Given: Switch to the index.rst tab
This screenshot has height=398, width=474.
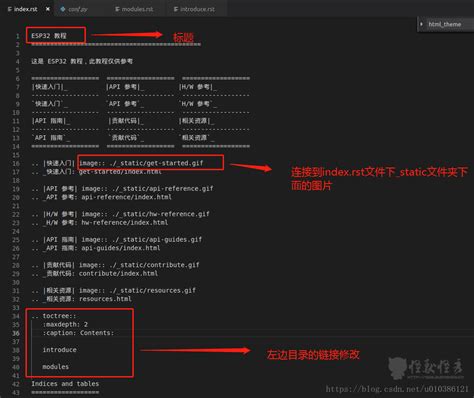Looking at the screenshot, I should click(x=26, y=9).
